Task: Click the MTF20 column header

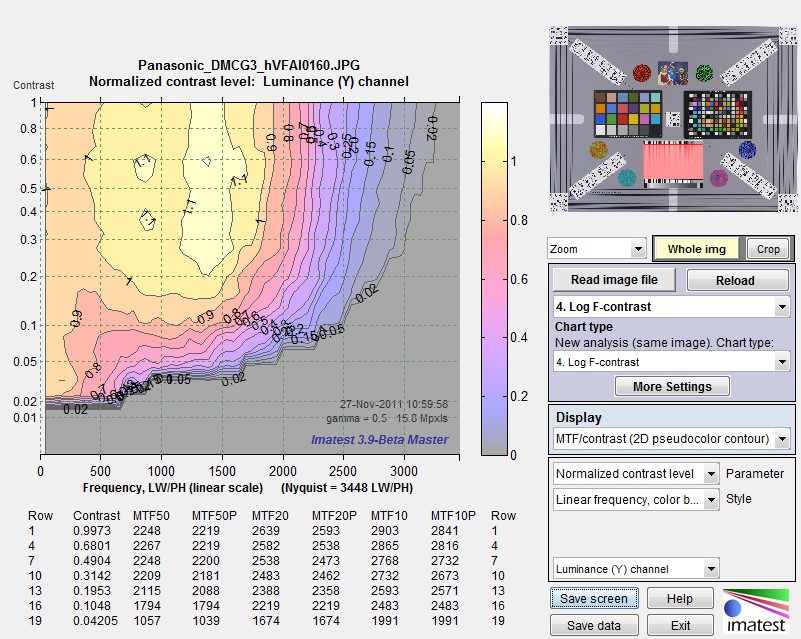Action: click(270, 516)
